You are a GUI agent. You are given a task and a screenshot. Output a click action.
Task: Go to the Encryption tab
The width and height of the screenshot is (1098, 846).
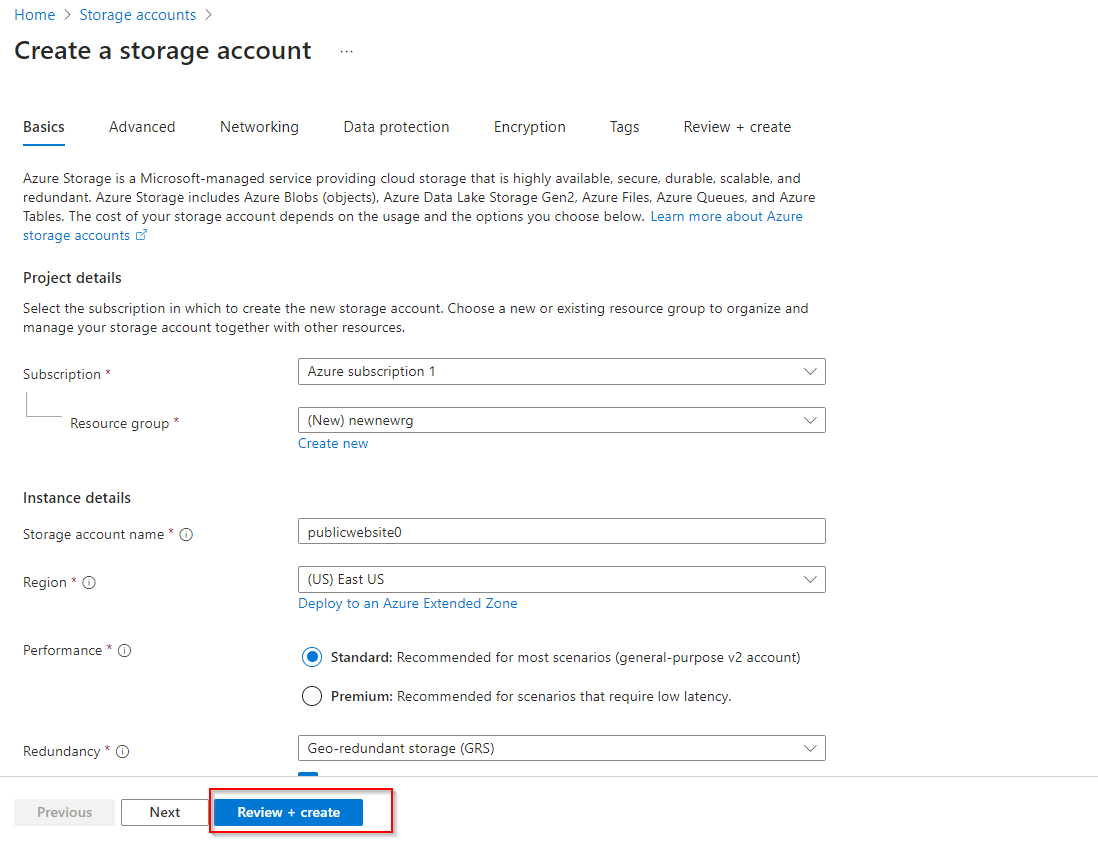coord(529,127)
